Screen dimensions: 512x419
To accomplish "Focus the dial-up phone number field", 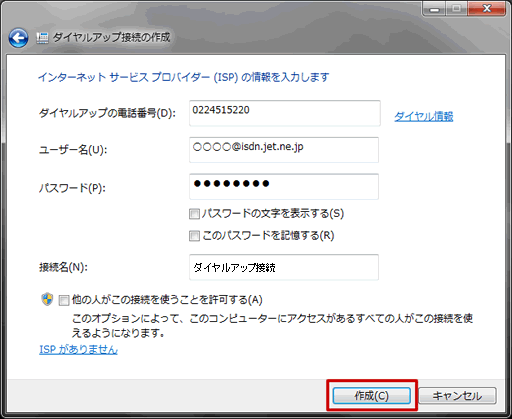I will (285, 113).
